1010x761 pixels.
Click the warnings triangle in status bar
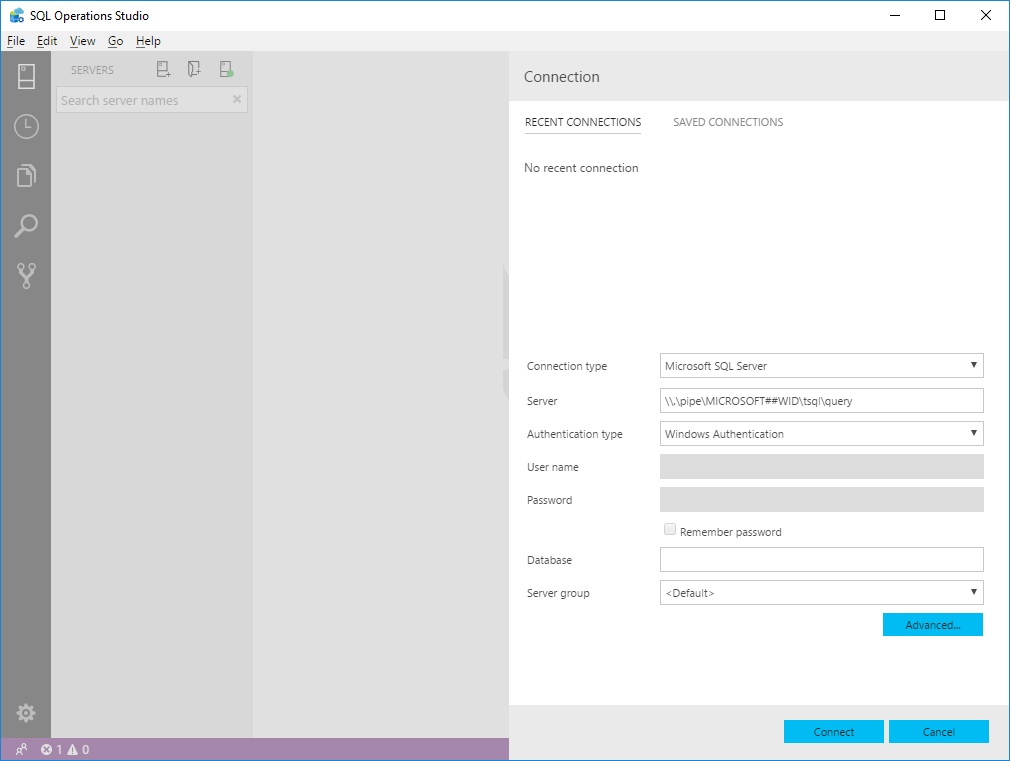pos(72,749)
